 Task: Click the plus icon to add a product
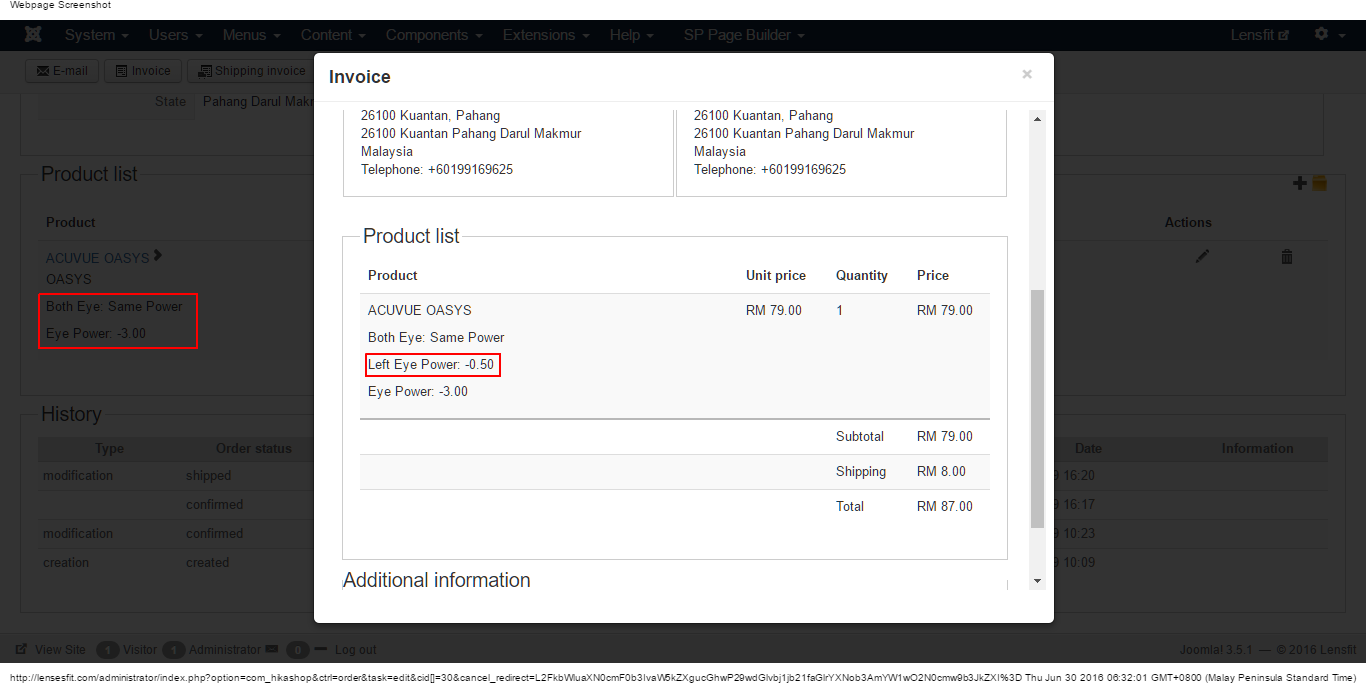[1300, 183]
